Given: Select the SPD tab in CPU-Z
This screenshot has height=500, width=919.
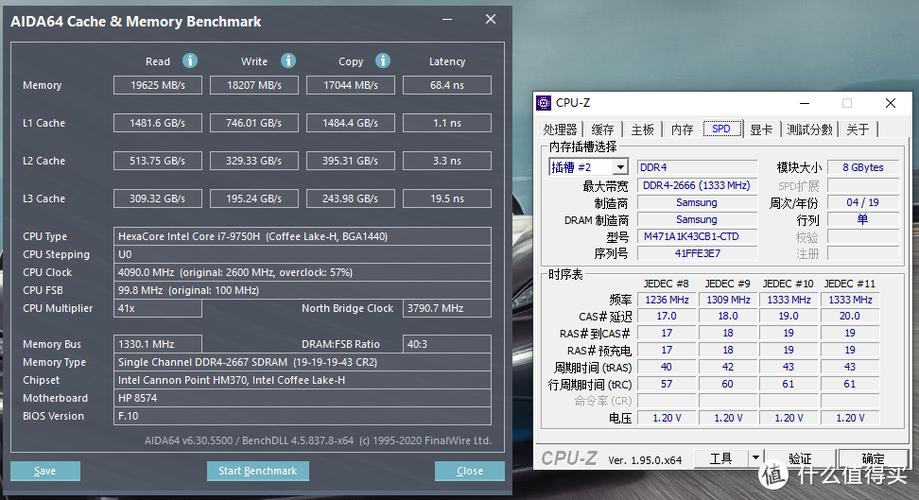Looking at the screenshot, I should click(721, 128).
